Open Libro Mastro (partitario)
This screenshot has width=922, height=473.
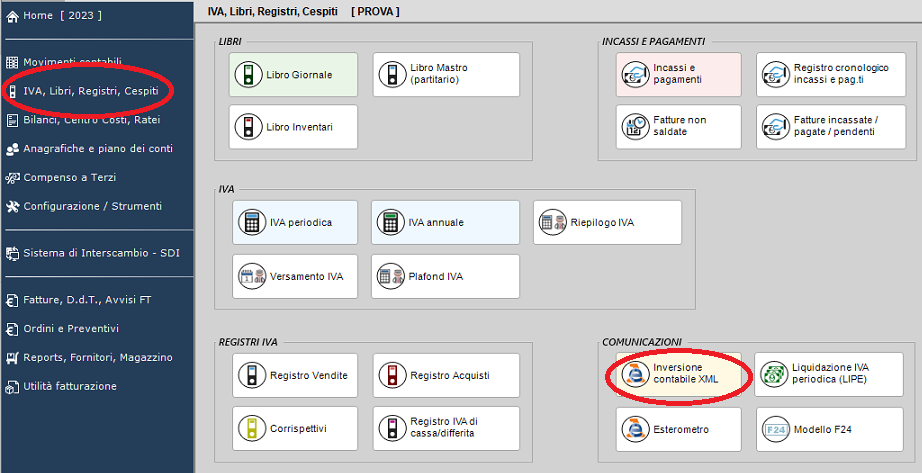pyautogui.click(x=446, y=75)
